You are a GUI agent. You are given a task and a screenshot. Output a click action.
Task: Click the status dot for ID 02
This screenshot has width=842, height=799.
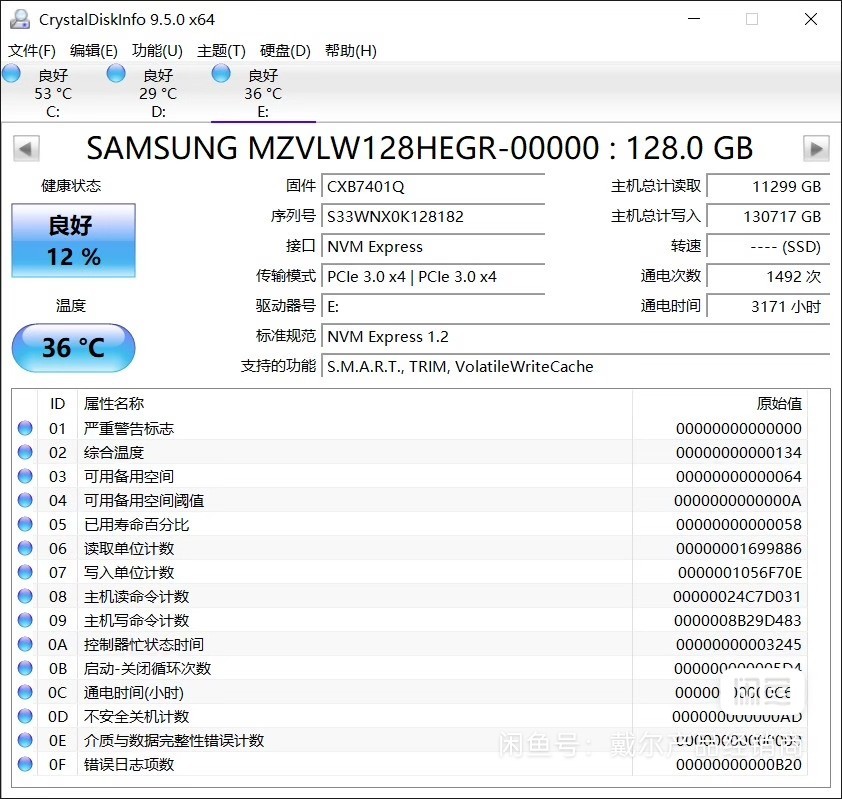25,452
